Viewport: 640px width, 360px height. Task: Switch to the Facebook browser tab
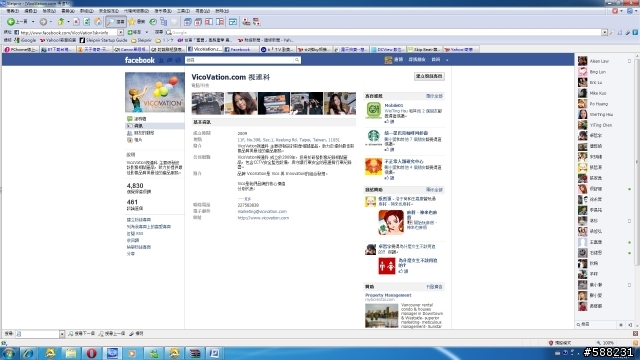[240, 49]
